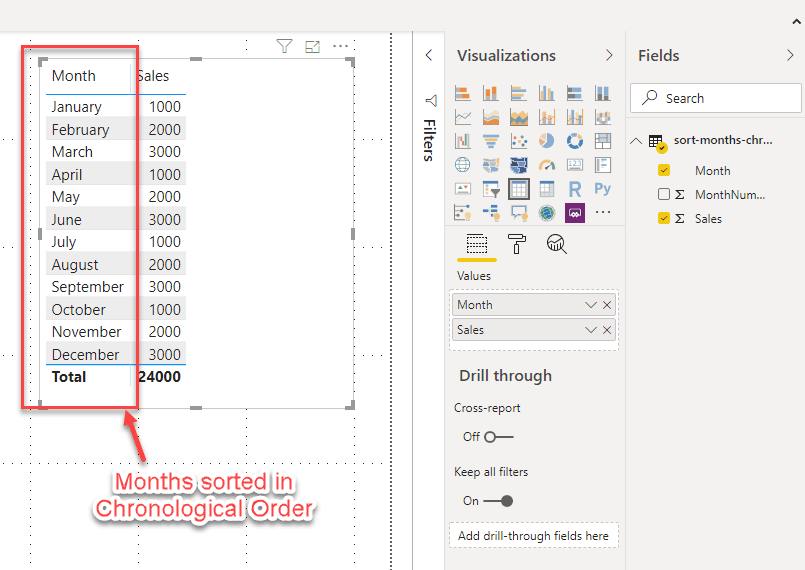Pick the gauge visualization icon

(x=546, y=165)
